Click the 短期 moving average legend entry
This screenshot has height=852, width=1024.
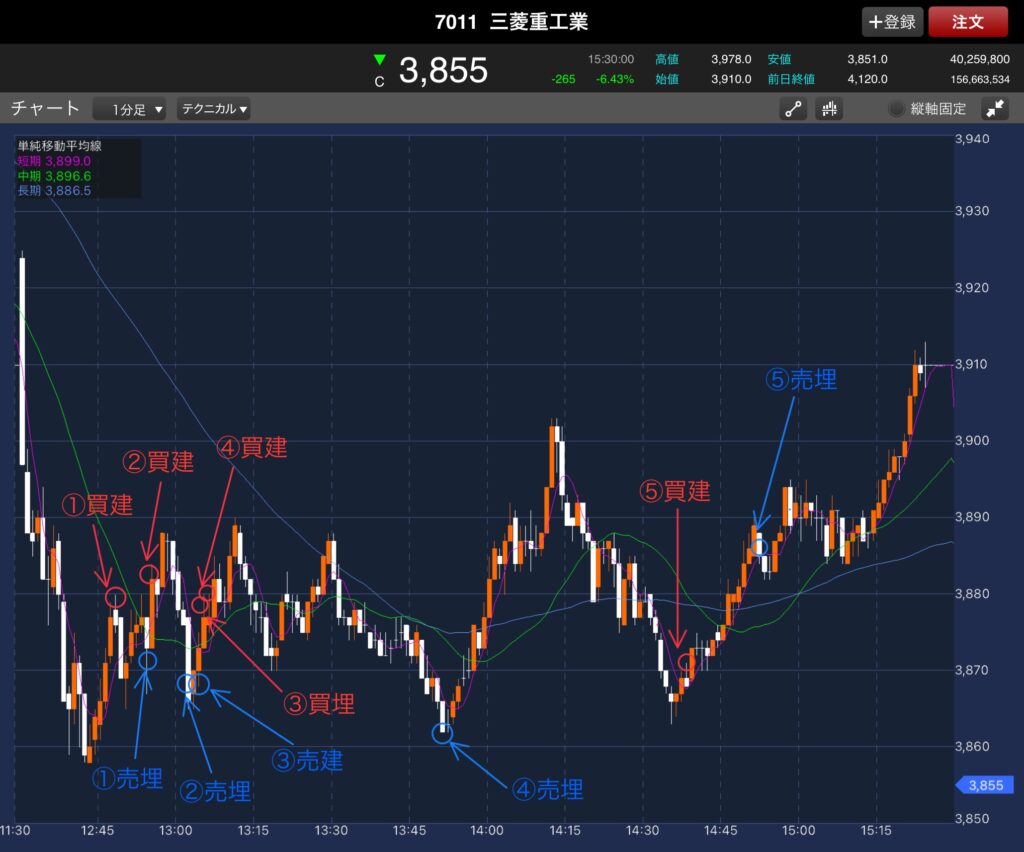pos(54,160)
